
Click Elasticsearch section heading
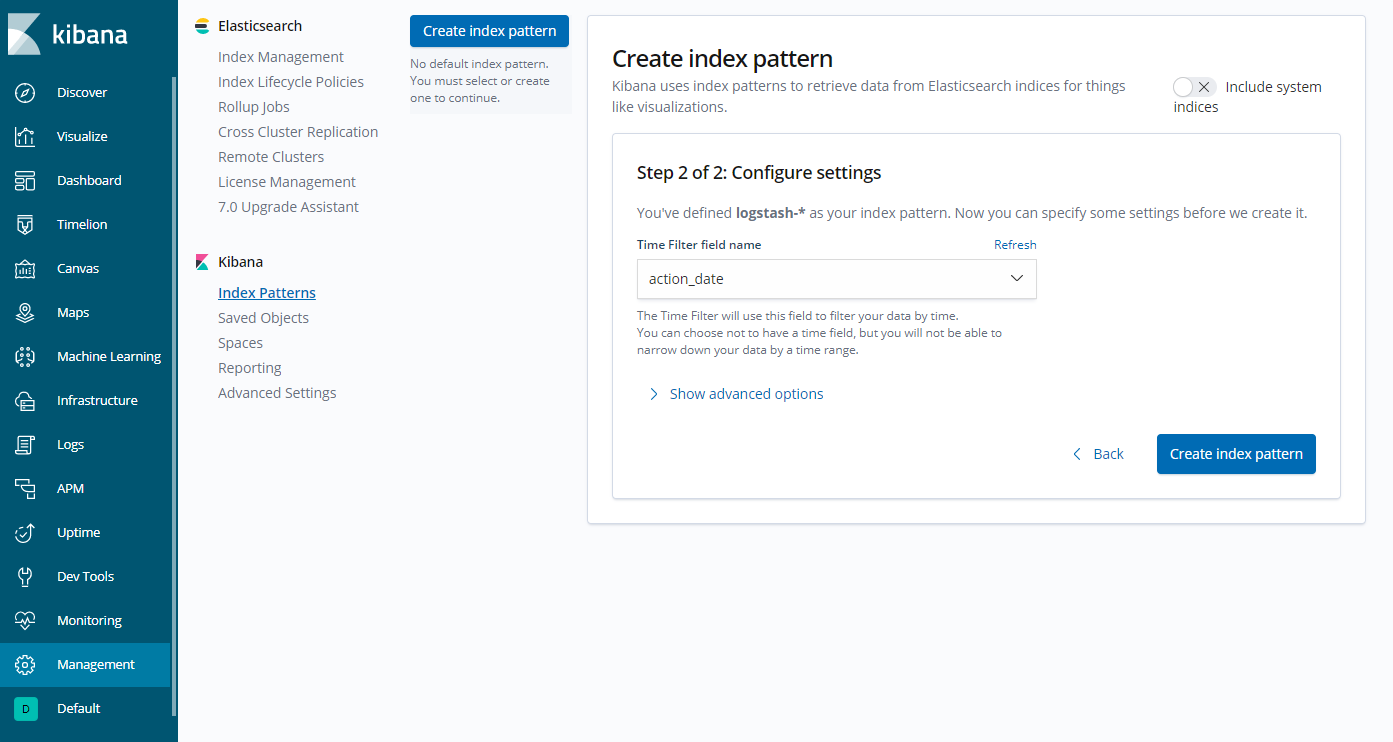click(x=260, y=26)
